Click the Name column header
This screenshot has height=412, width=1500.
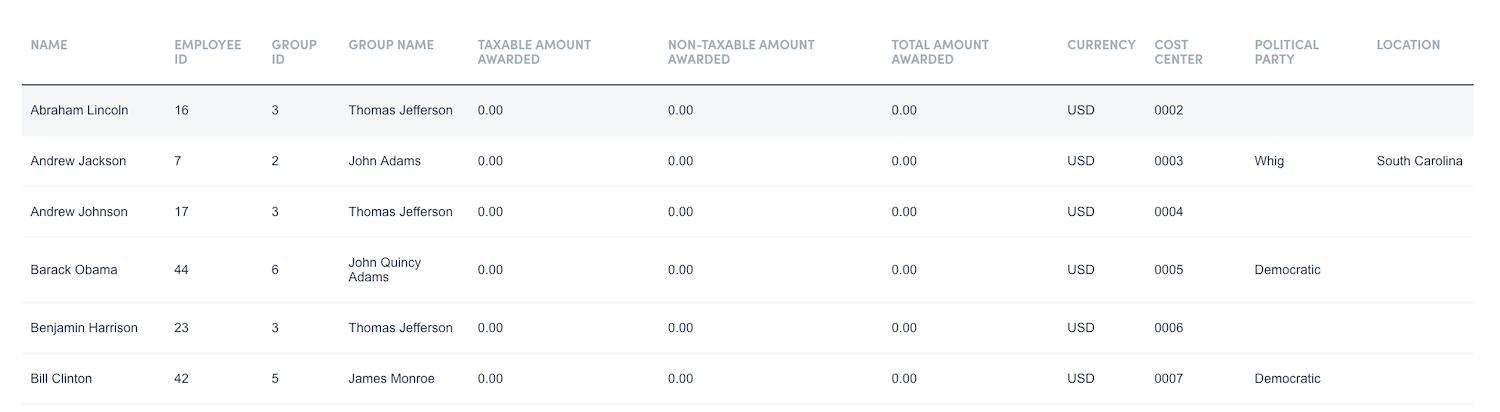click(x=49, y=45)
